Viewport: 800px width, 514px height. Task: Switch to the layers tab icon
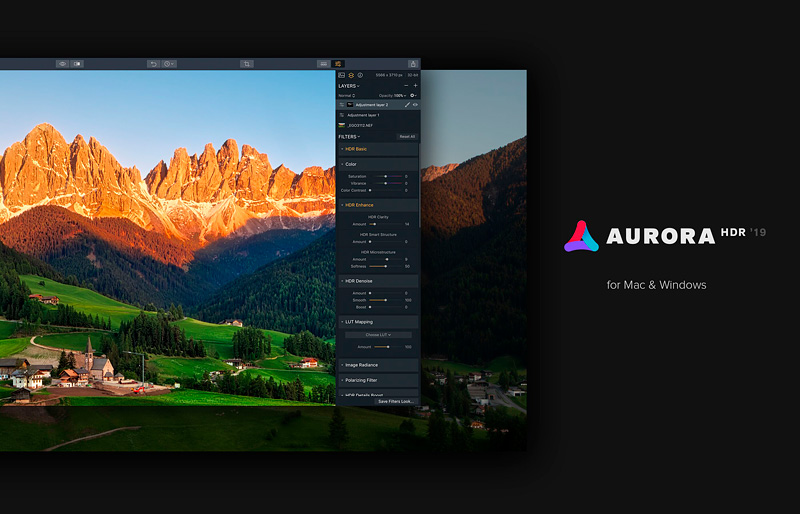pyautogui.click(x=351, y=75)
